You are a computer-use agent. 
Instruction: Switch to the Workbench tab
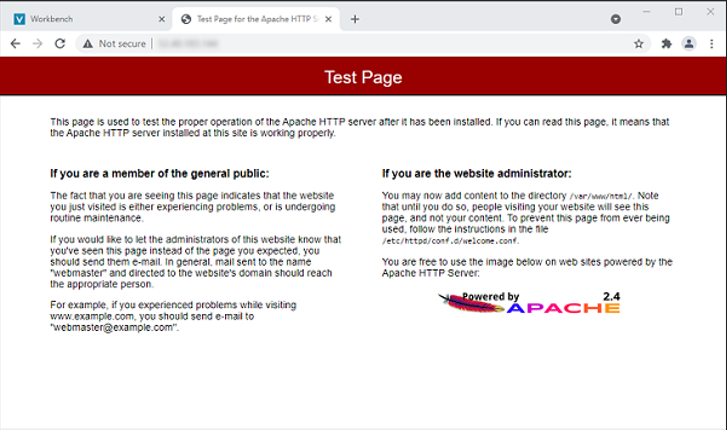click(x=87, y=19)
